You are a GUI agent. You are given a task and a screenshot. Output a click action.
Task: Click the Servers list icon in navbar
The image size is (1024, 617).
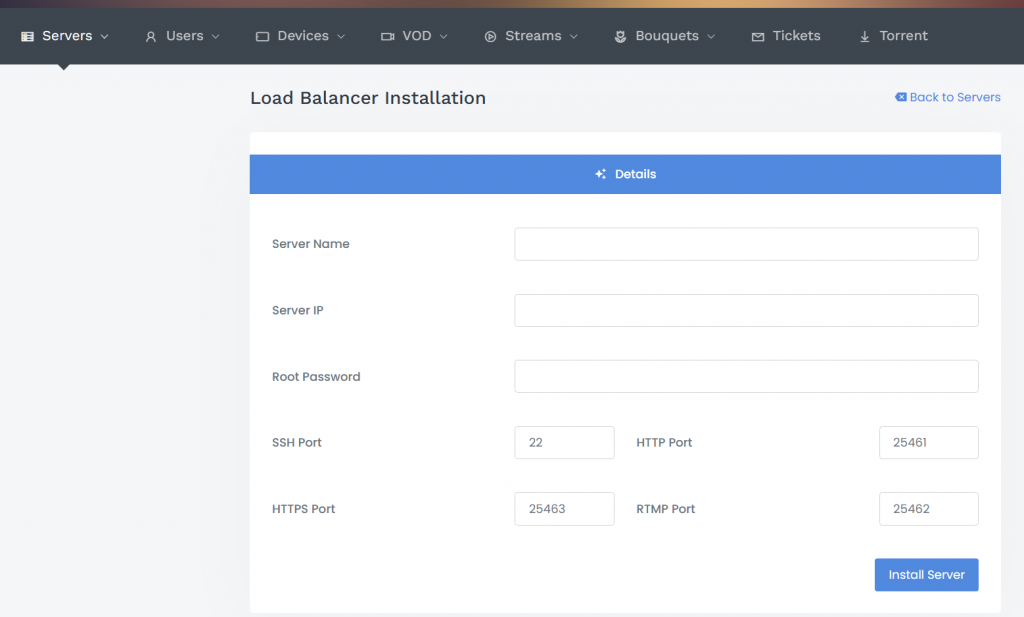click(x=28, y=36)
